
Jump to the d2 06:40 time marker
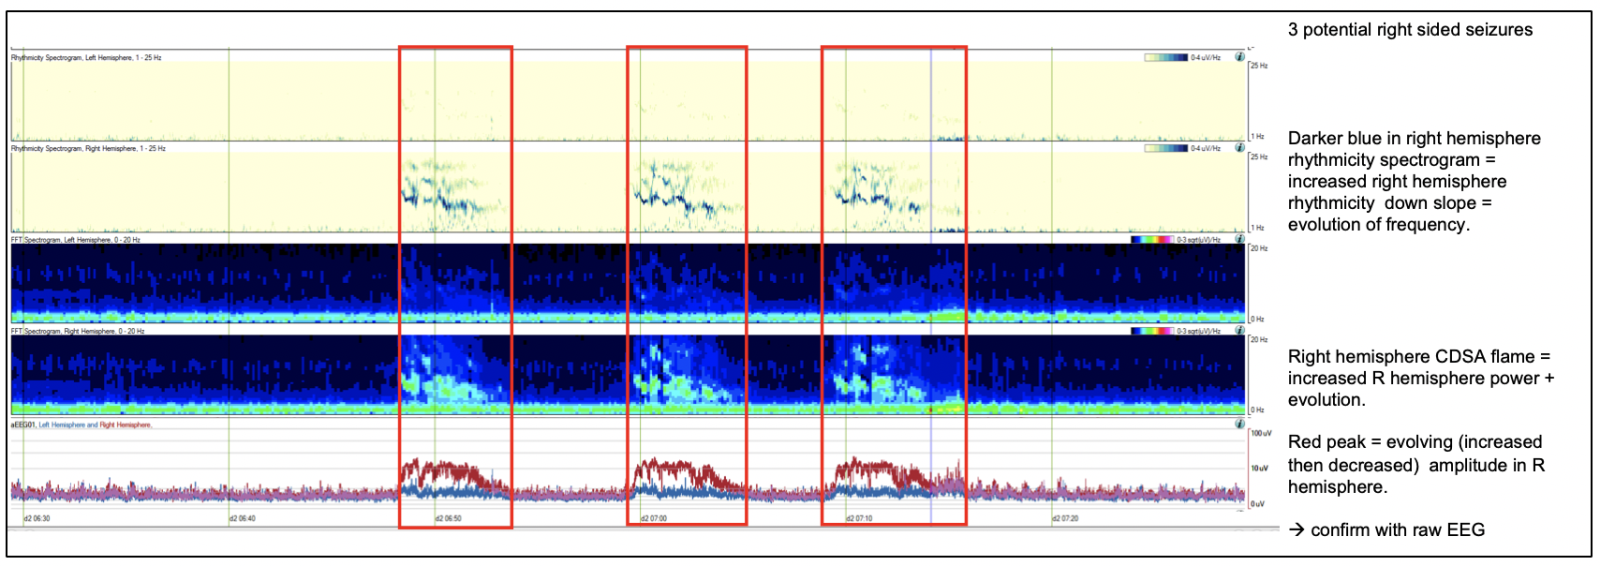[242, 518]
